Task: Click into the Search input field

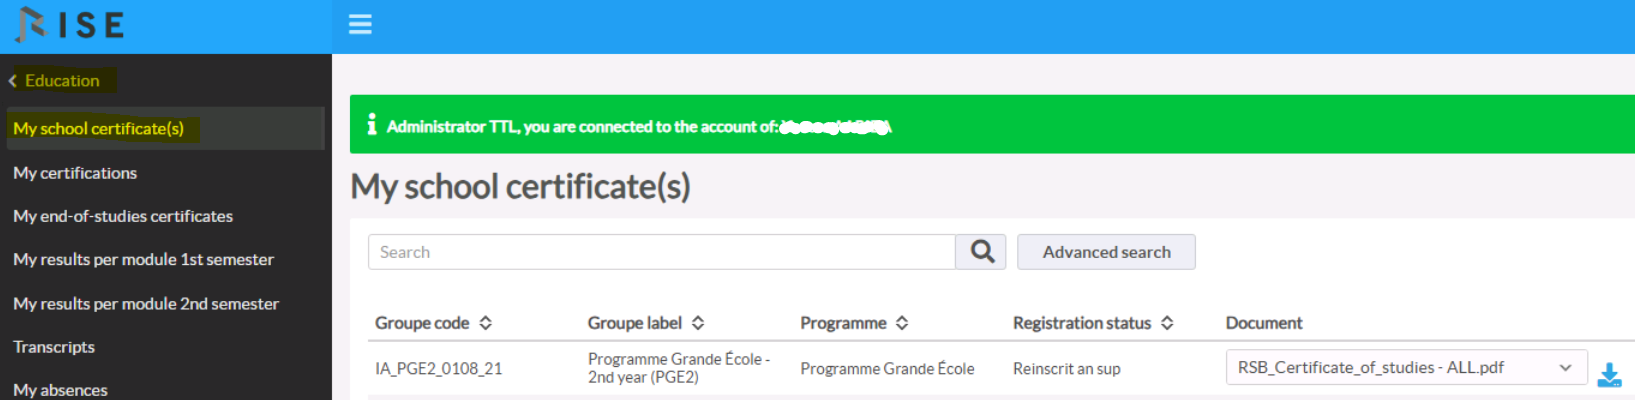Action: coord(662,252)
